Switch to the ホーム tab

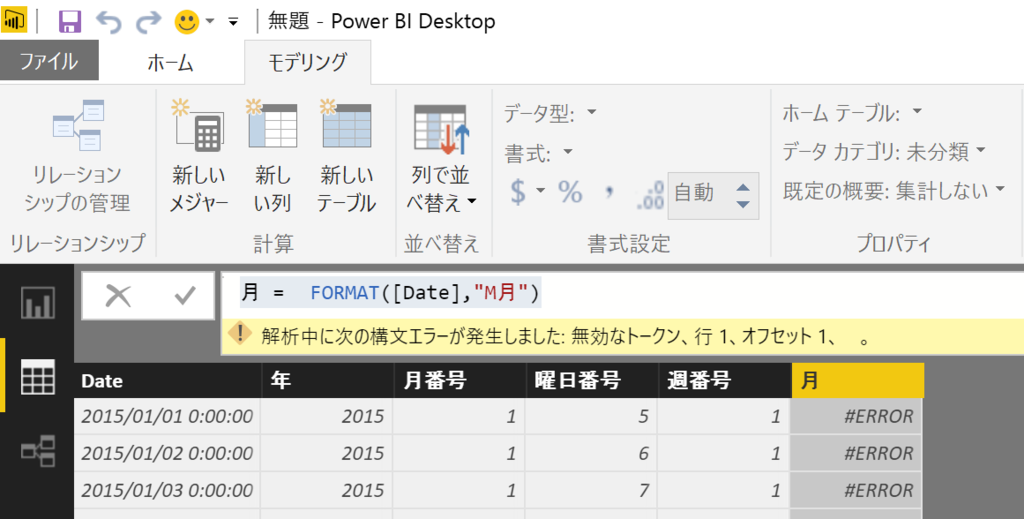point(170,63)
